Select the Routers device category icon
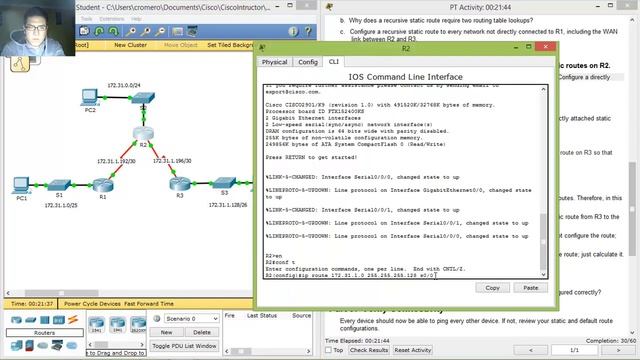This screenshot has width=640, height=360. pos(16,320)
